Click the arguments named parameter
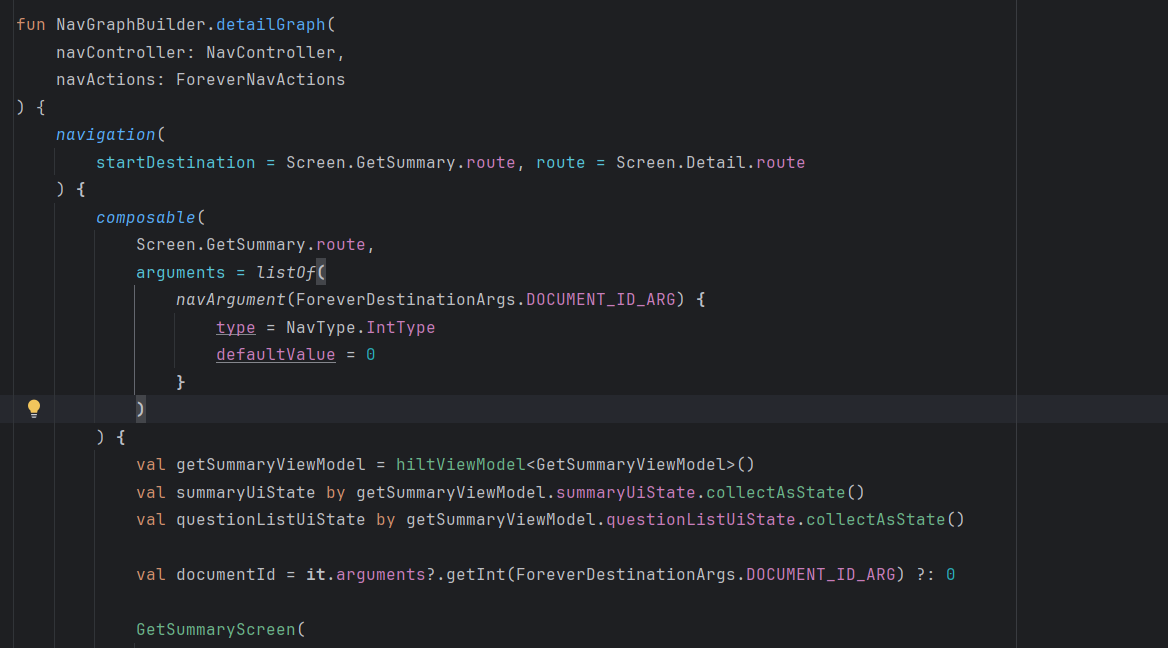 pyautogui.click(x=180, y=273)
